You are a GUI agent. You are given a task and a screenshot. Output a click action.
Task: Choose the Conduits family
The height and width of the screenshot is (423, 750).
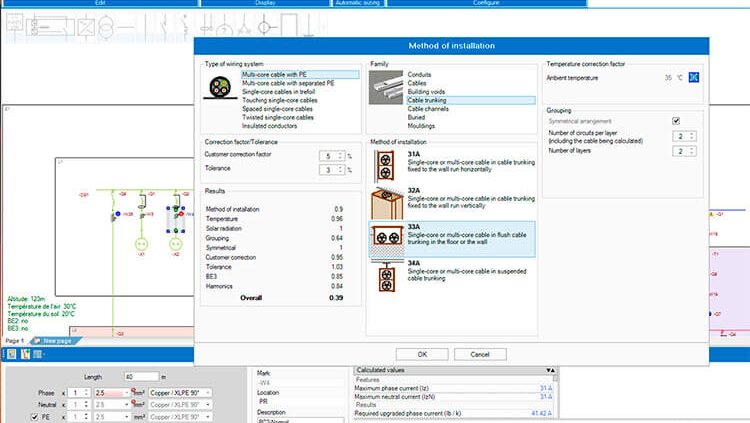click(419, 75)
